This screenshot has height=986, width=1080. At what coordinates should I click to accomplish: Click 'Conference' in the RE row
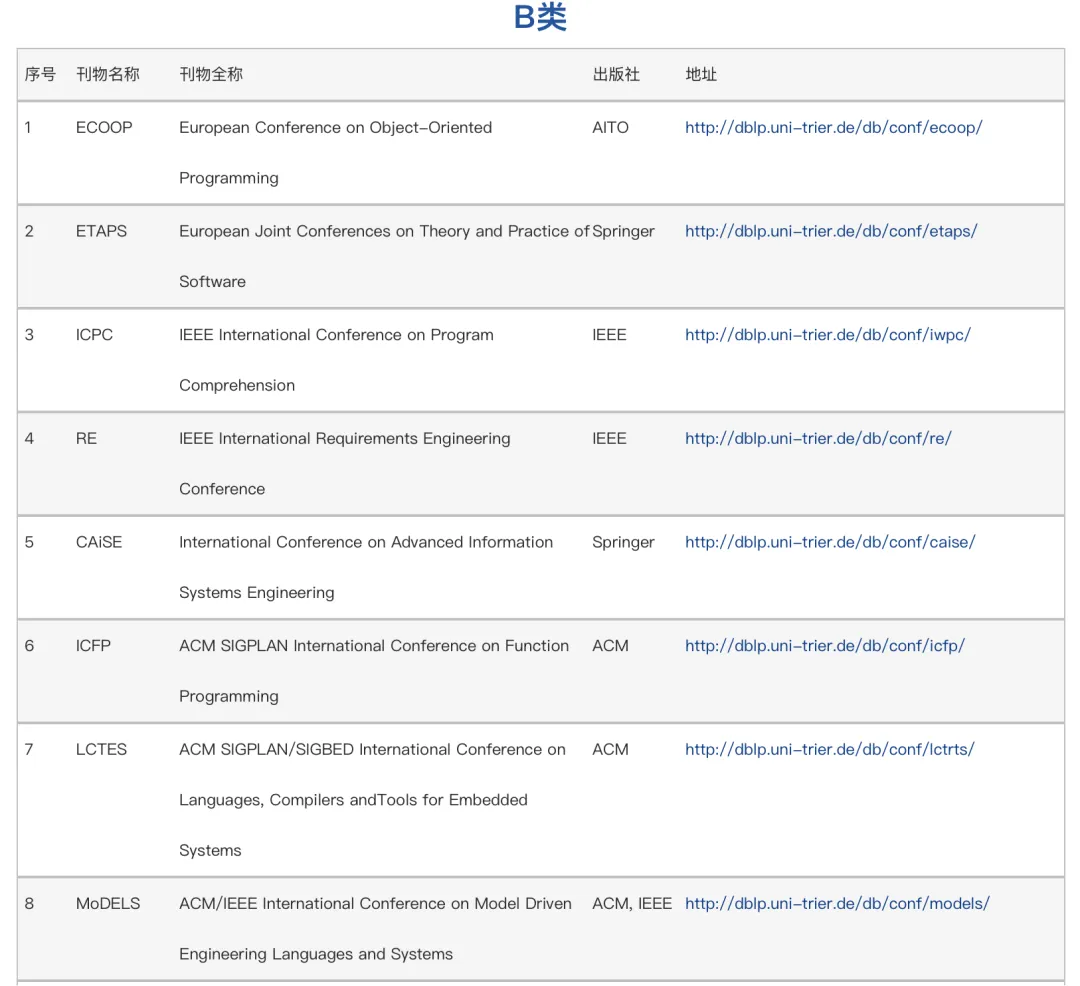(x=222, y=489)
